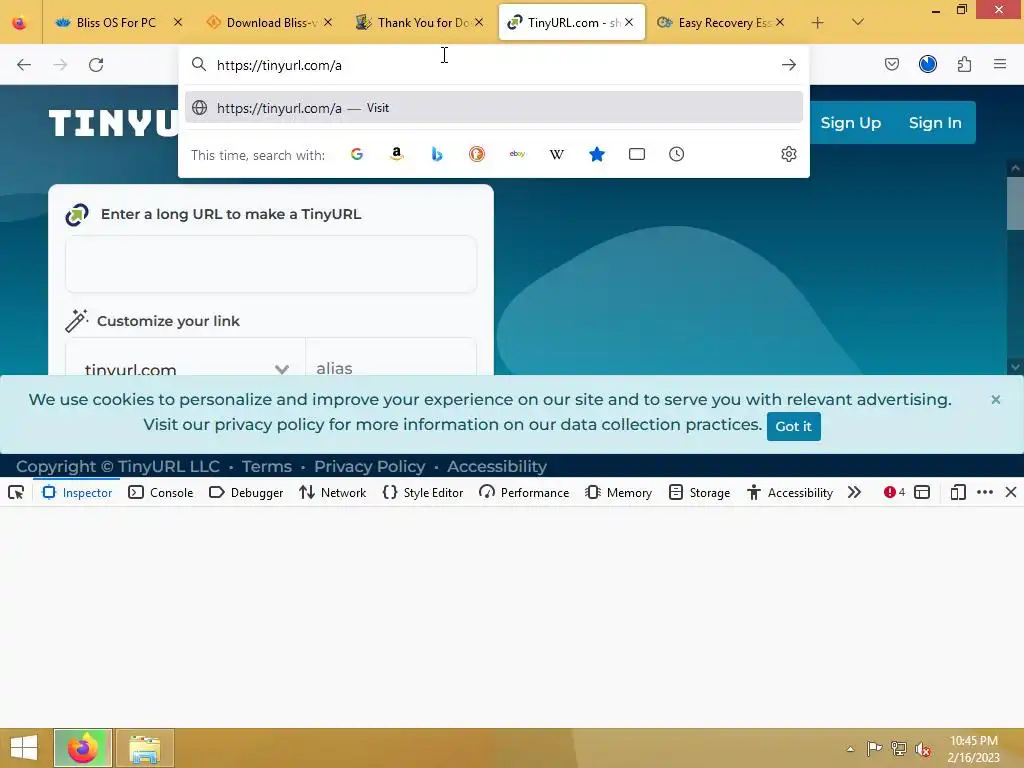This screenshot has height=768, width=1024.
Task: Go back with the browser back arrow
Action: pos(24,65)
